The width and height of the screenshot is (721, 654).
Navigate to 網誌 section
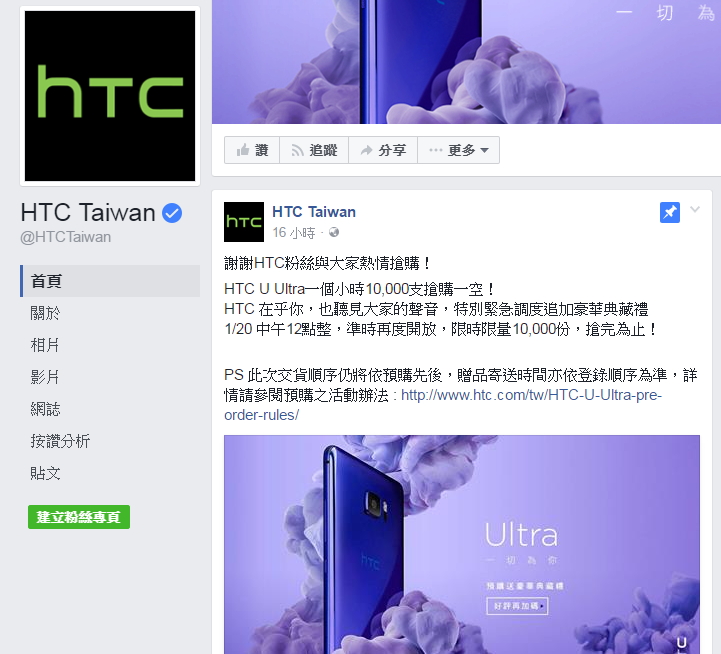click(45, 409)
